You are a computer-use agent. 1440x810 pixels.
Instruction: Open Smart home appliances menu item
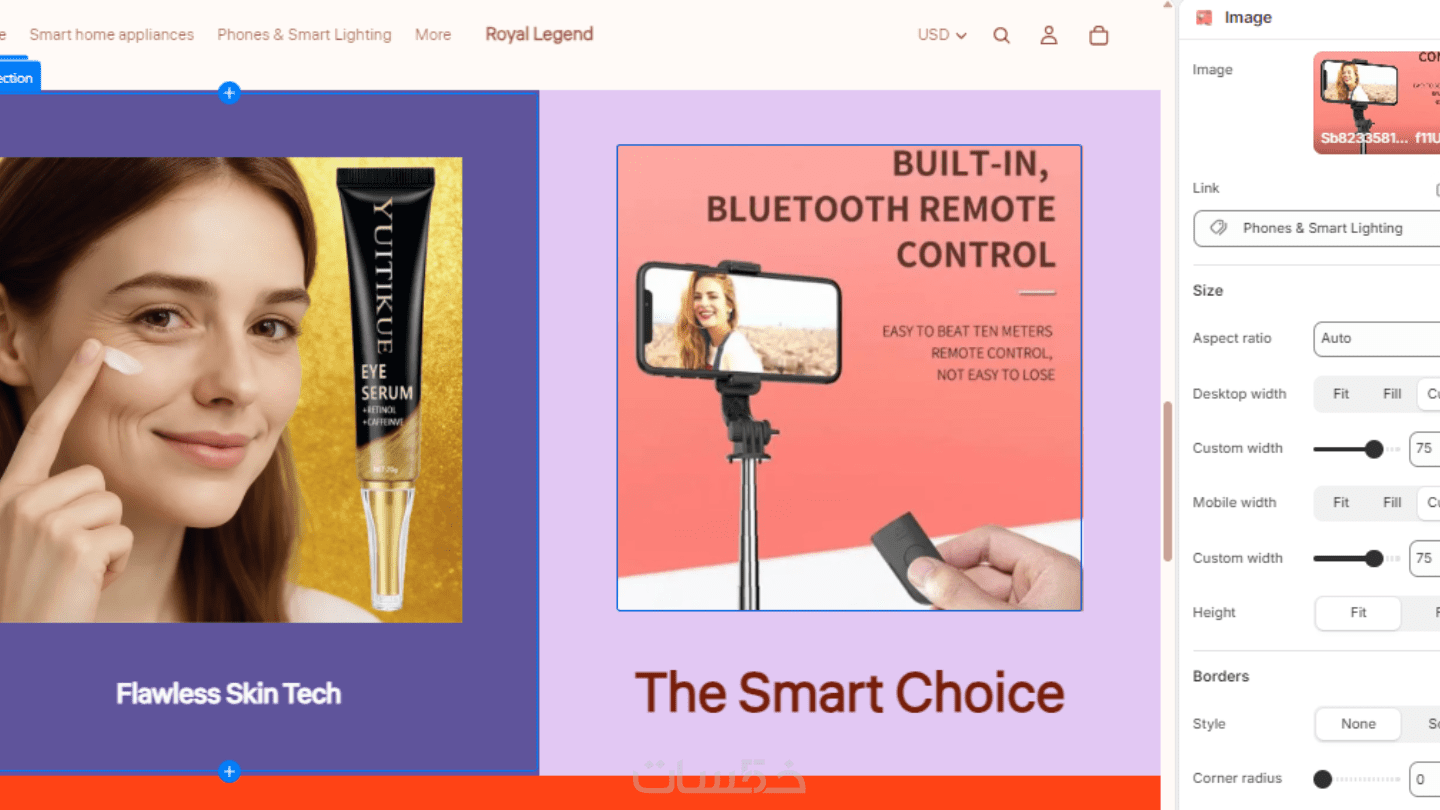click(x=112, y=35)
